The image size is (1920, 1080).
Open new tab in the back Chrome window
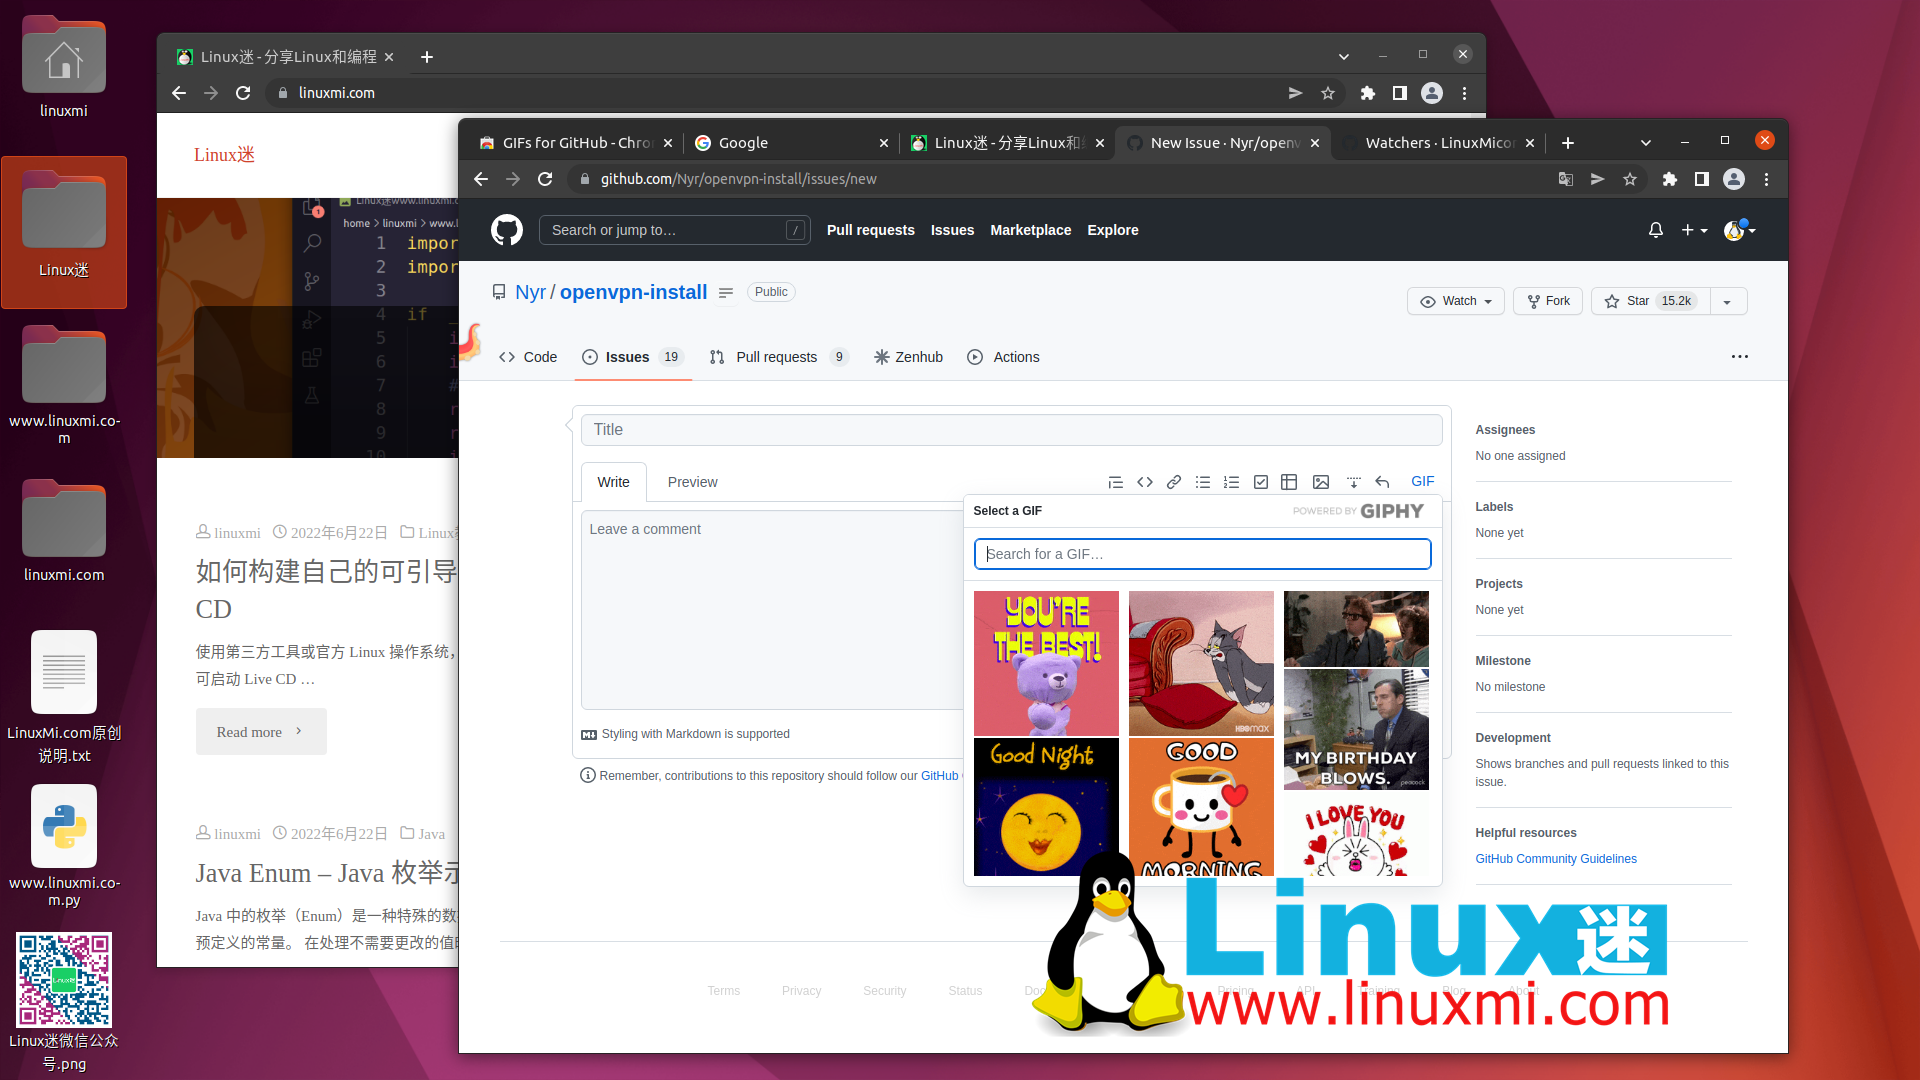427,57
